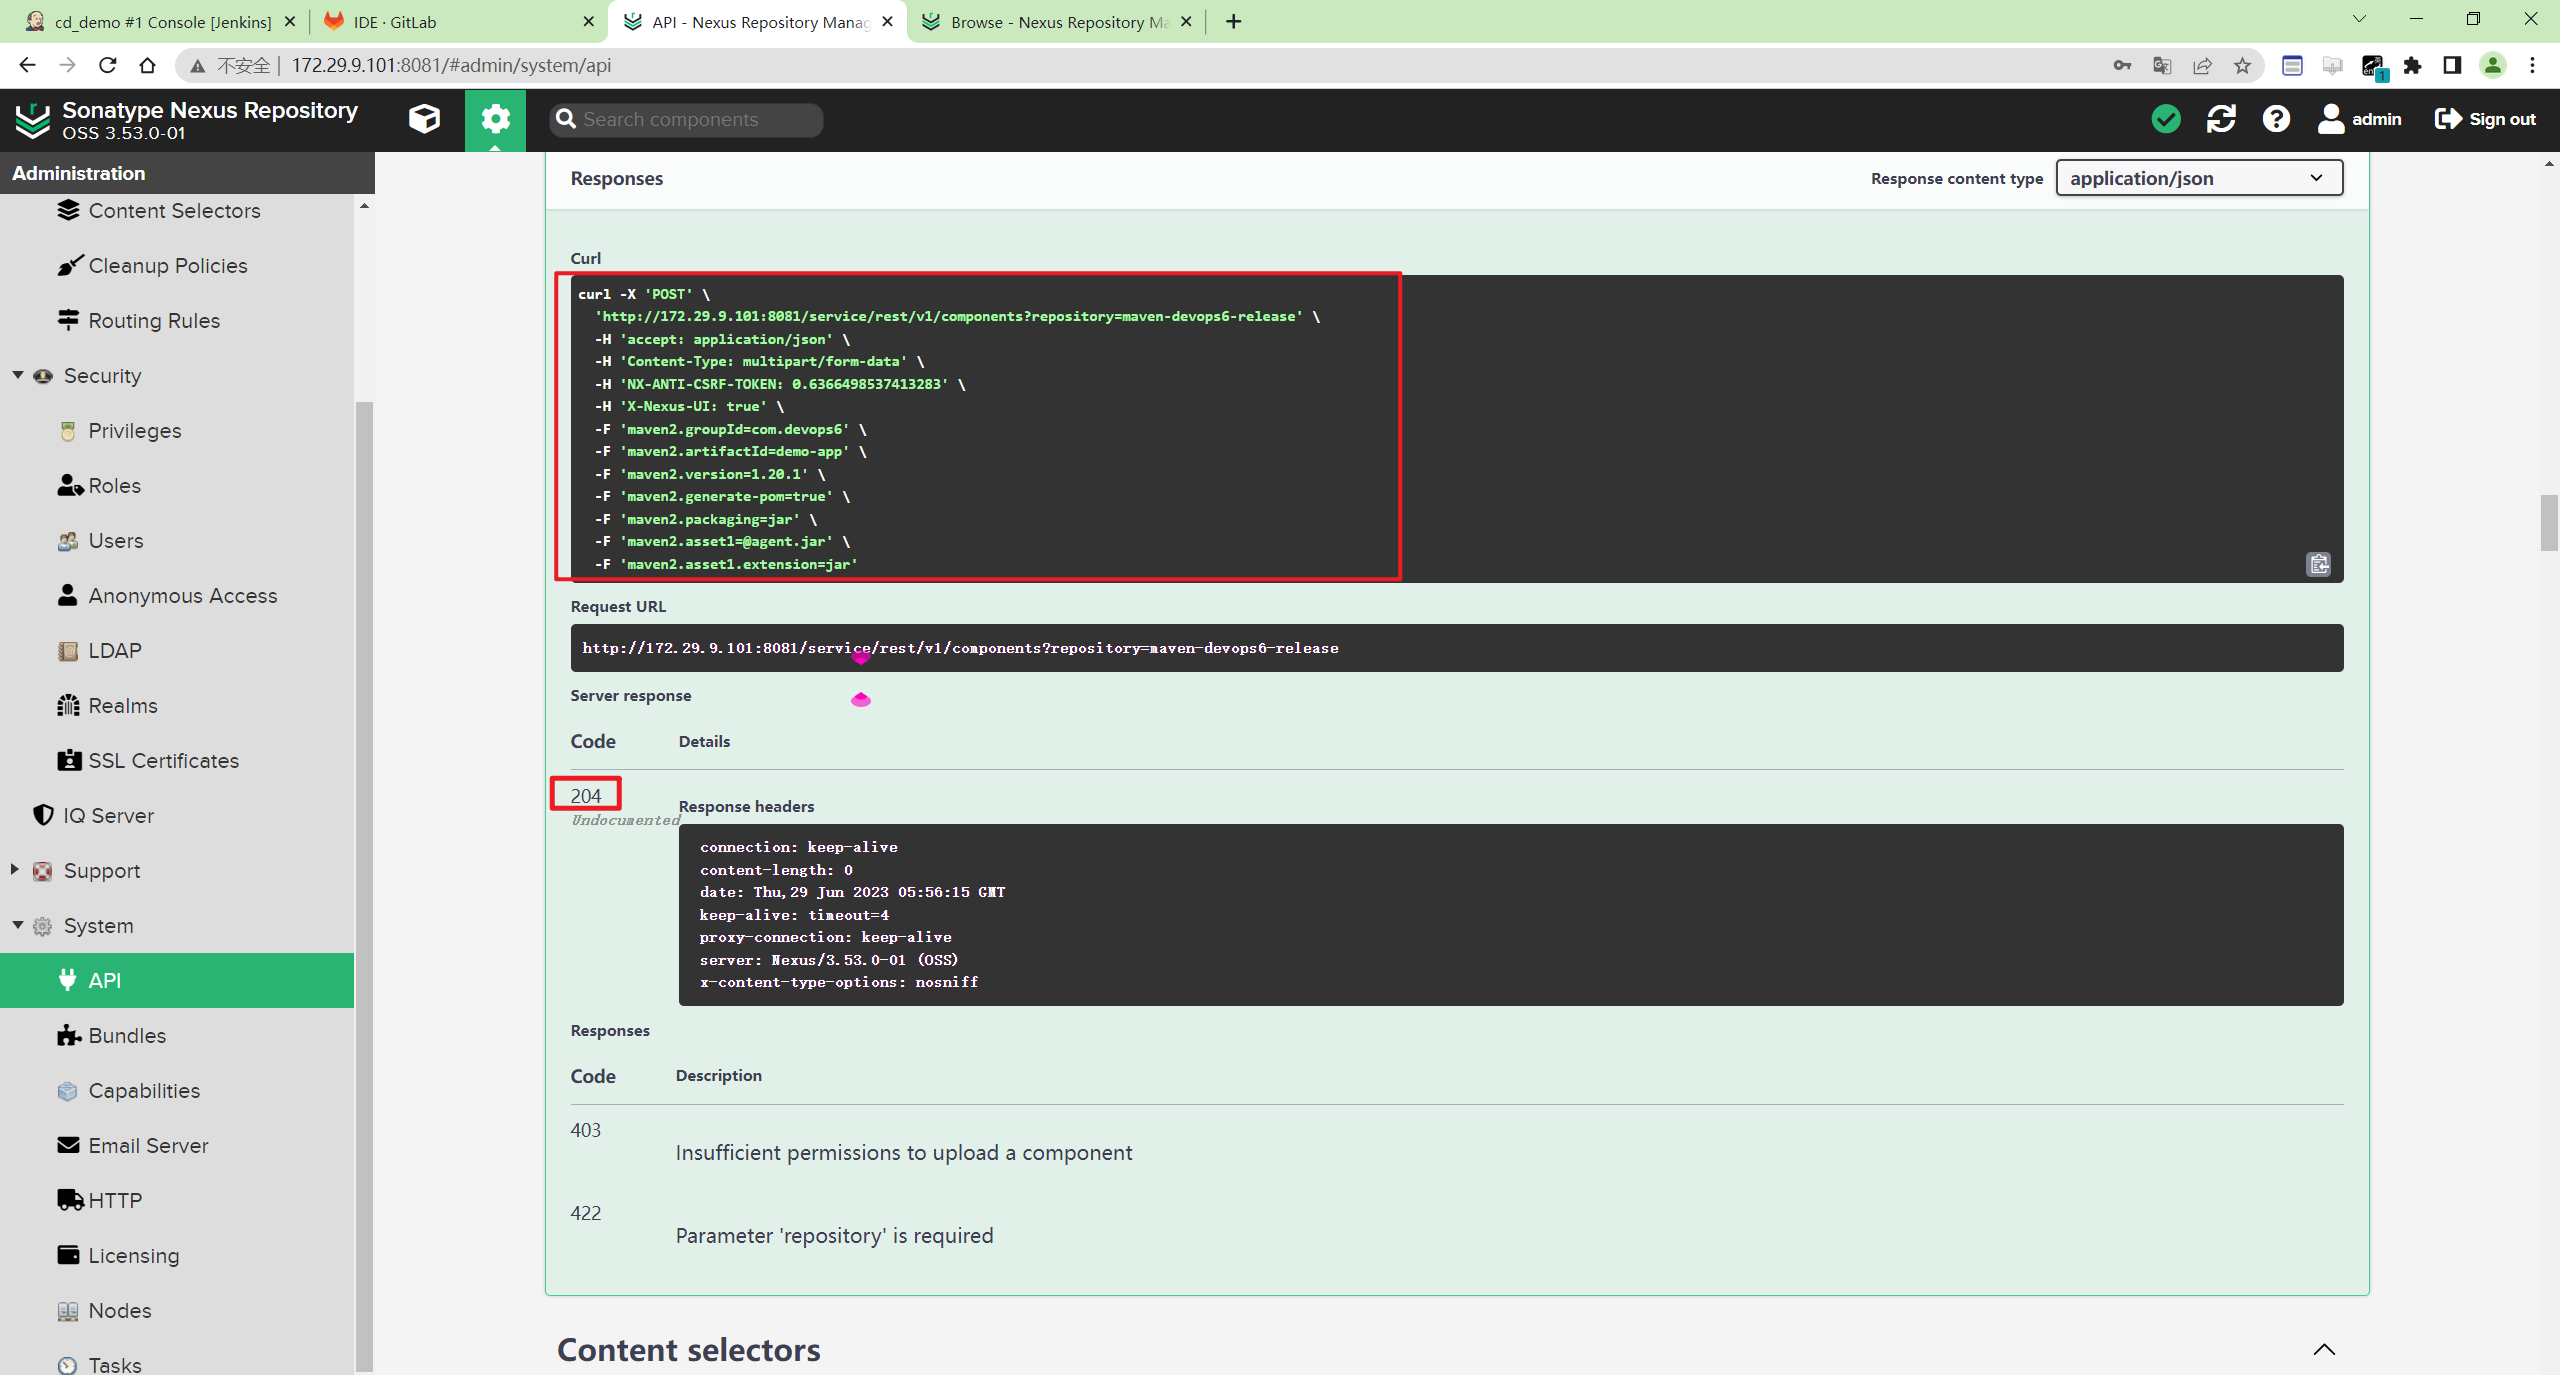Open browser profile avatar
This screenshot has height=1375, width=2560.
(2492, 65)
